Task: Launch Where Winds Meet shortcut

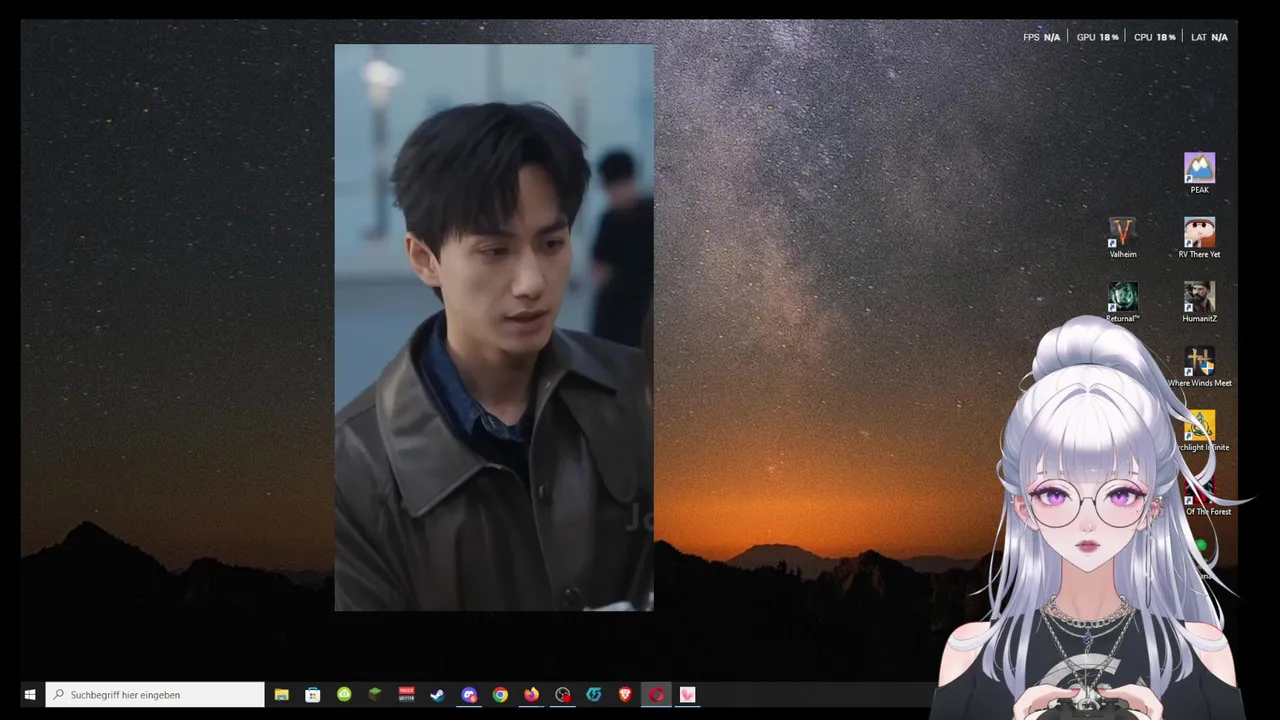Action: tap(1199, 367)
